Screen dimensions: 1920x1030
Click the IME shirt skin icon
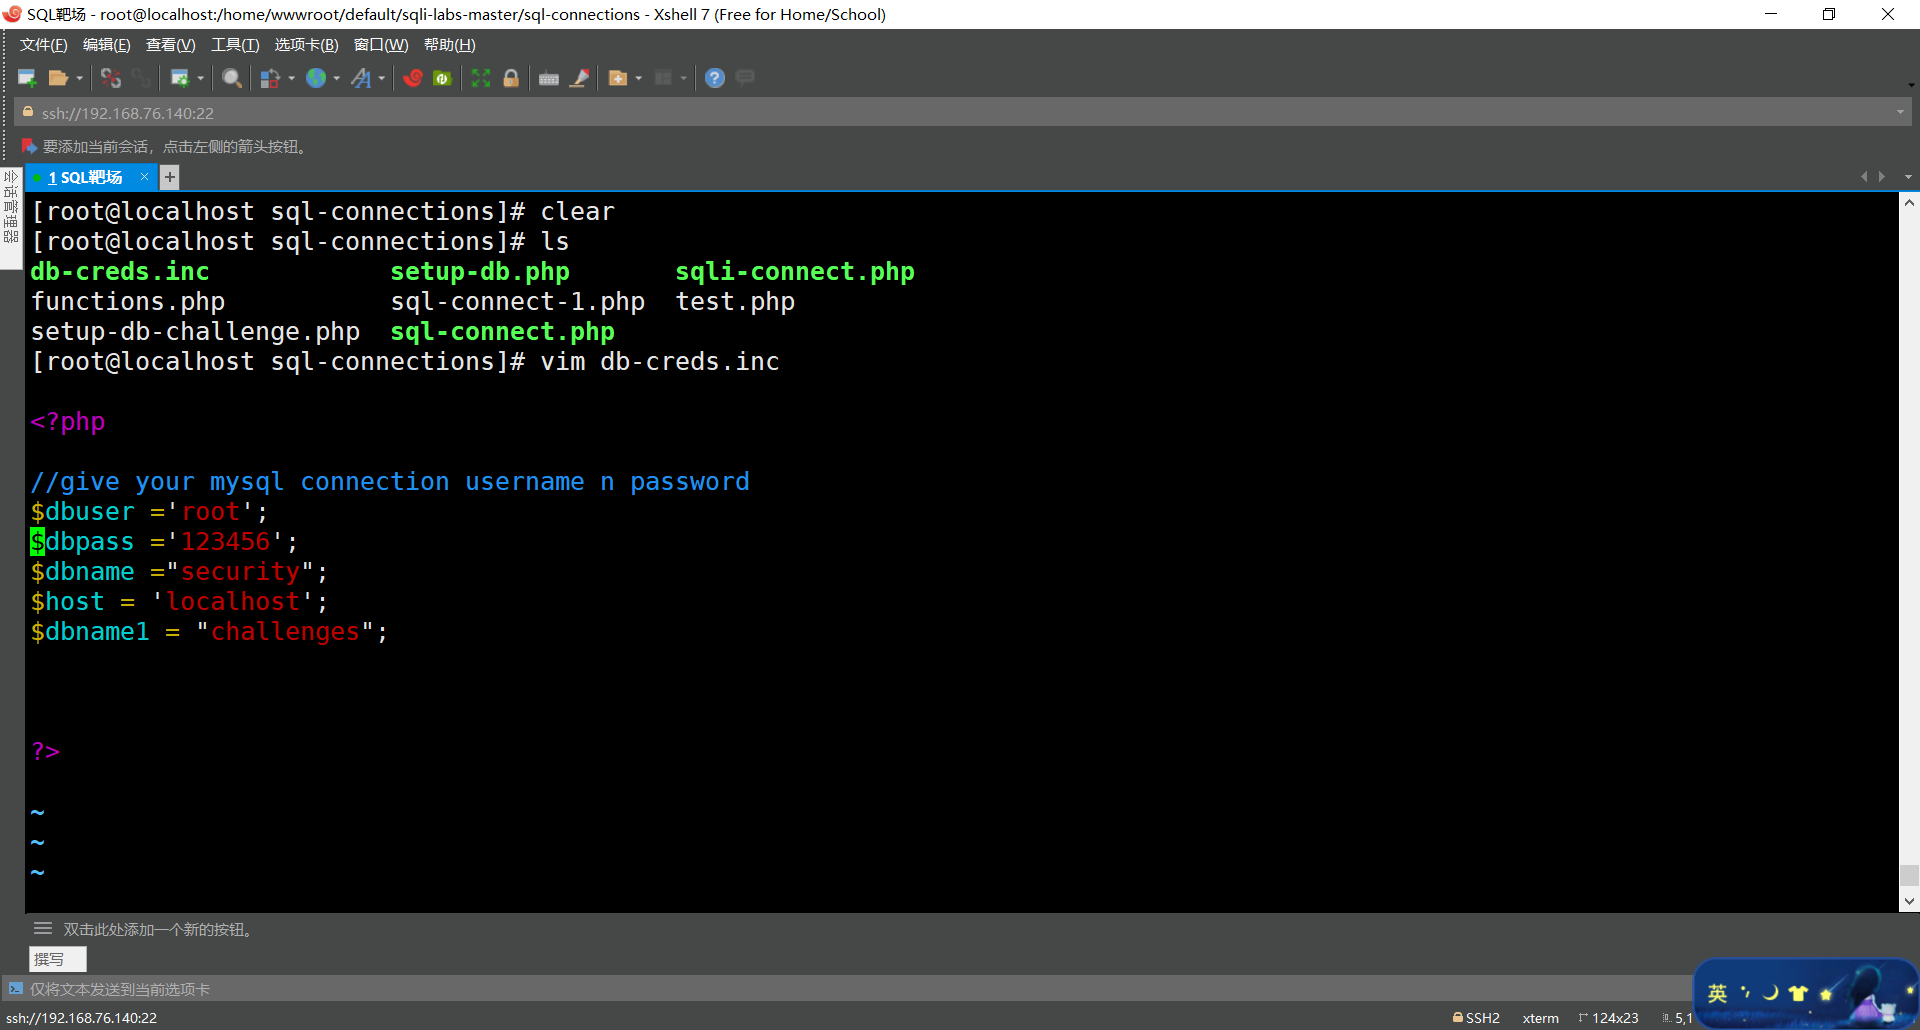pos(1798,993)
